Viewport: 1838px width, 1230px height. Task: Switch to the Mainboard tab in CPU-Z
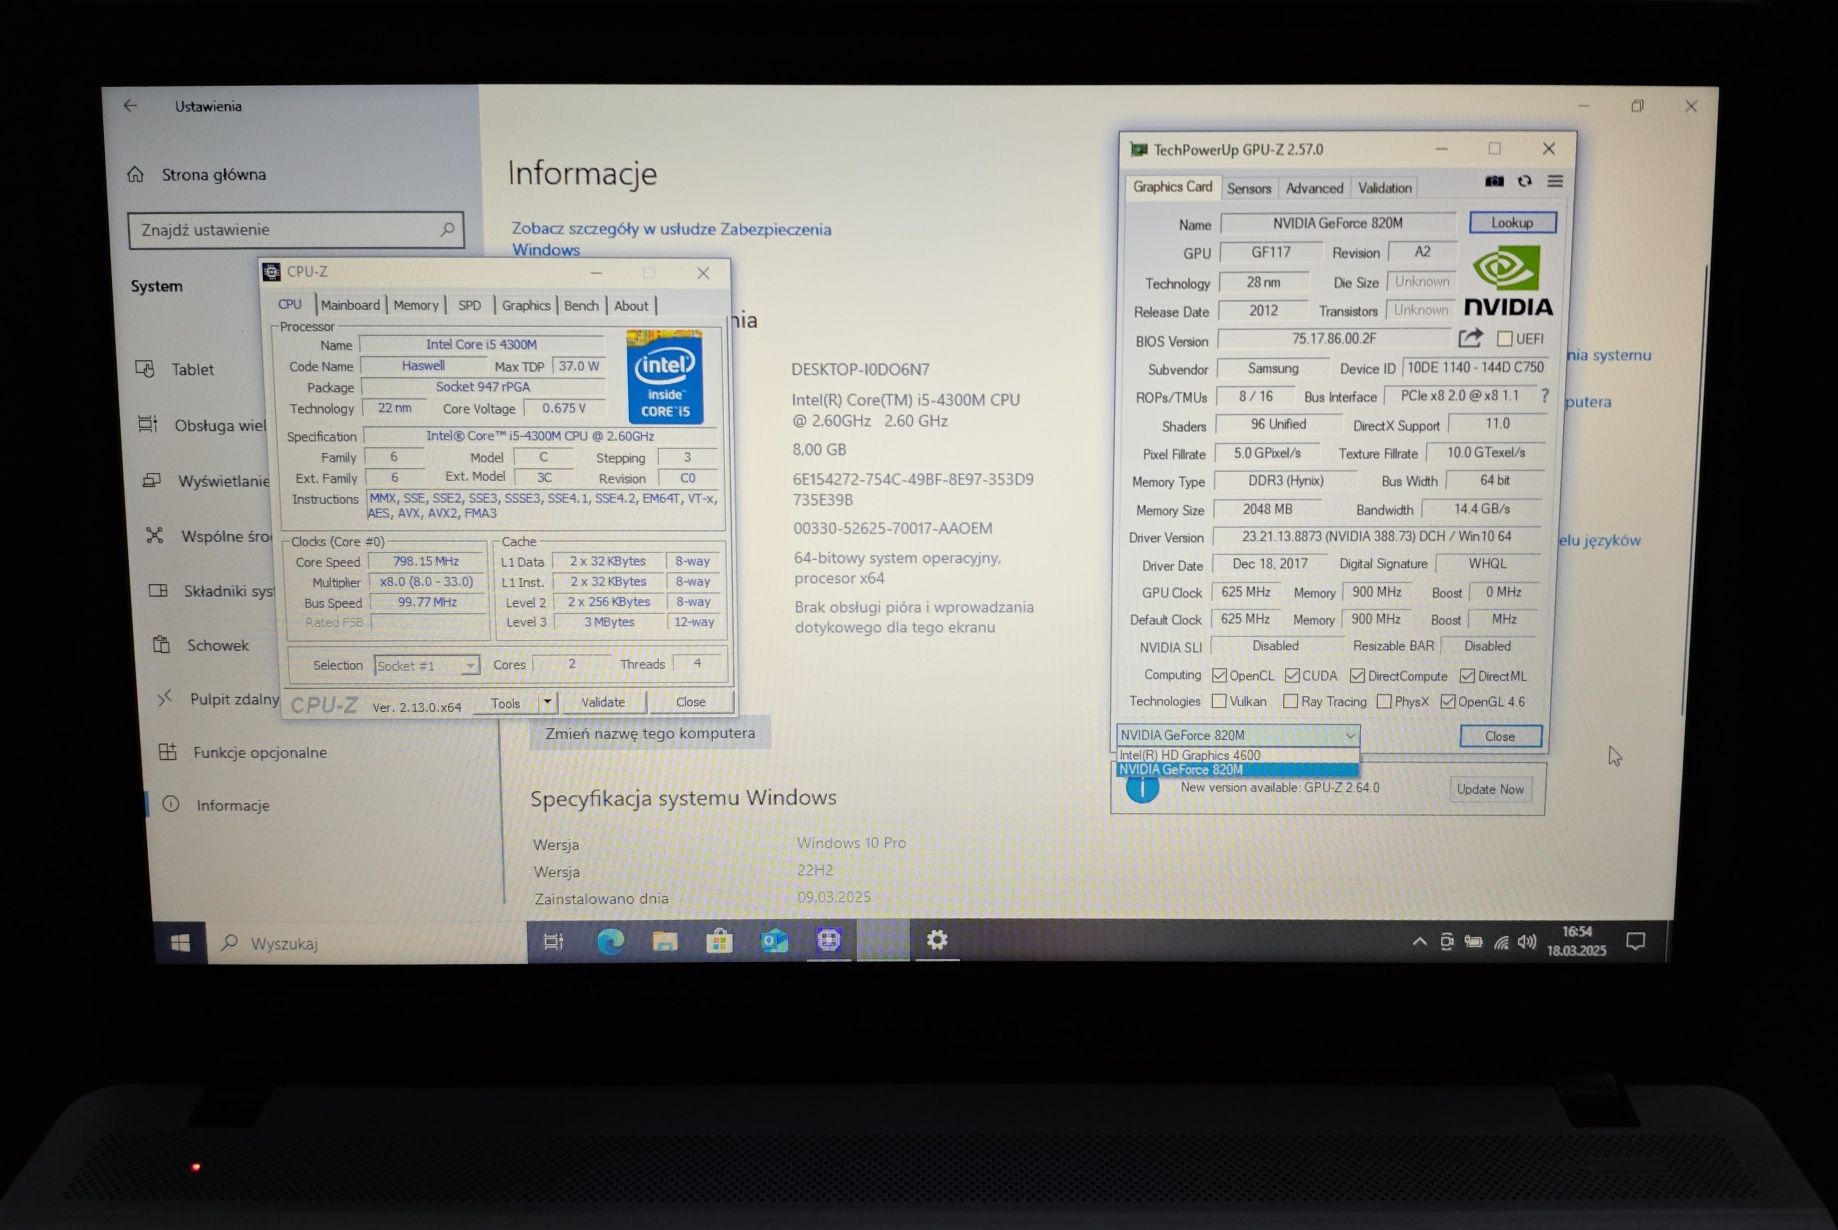[350, 305]
